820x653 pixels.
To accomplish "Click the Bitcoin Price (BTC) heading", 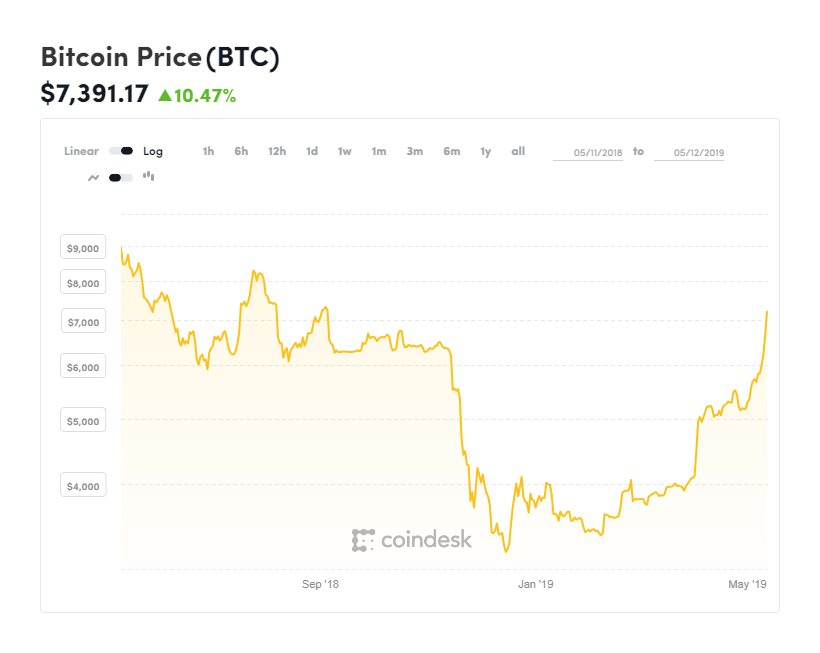I will pyautogui.click(x=160, y=57).
